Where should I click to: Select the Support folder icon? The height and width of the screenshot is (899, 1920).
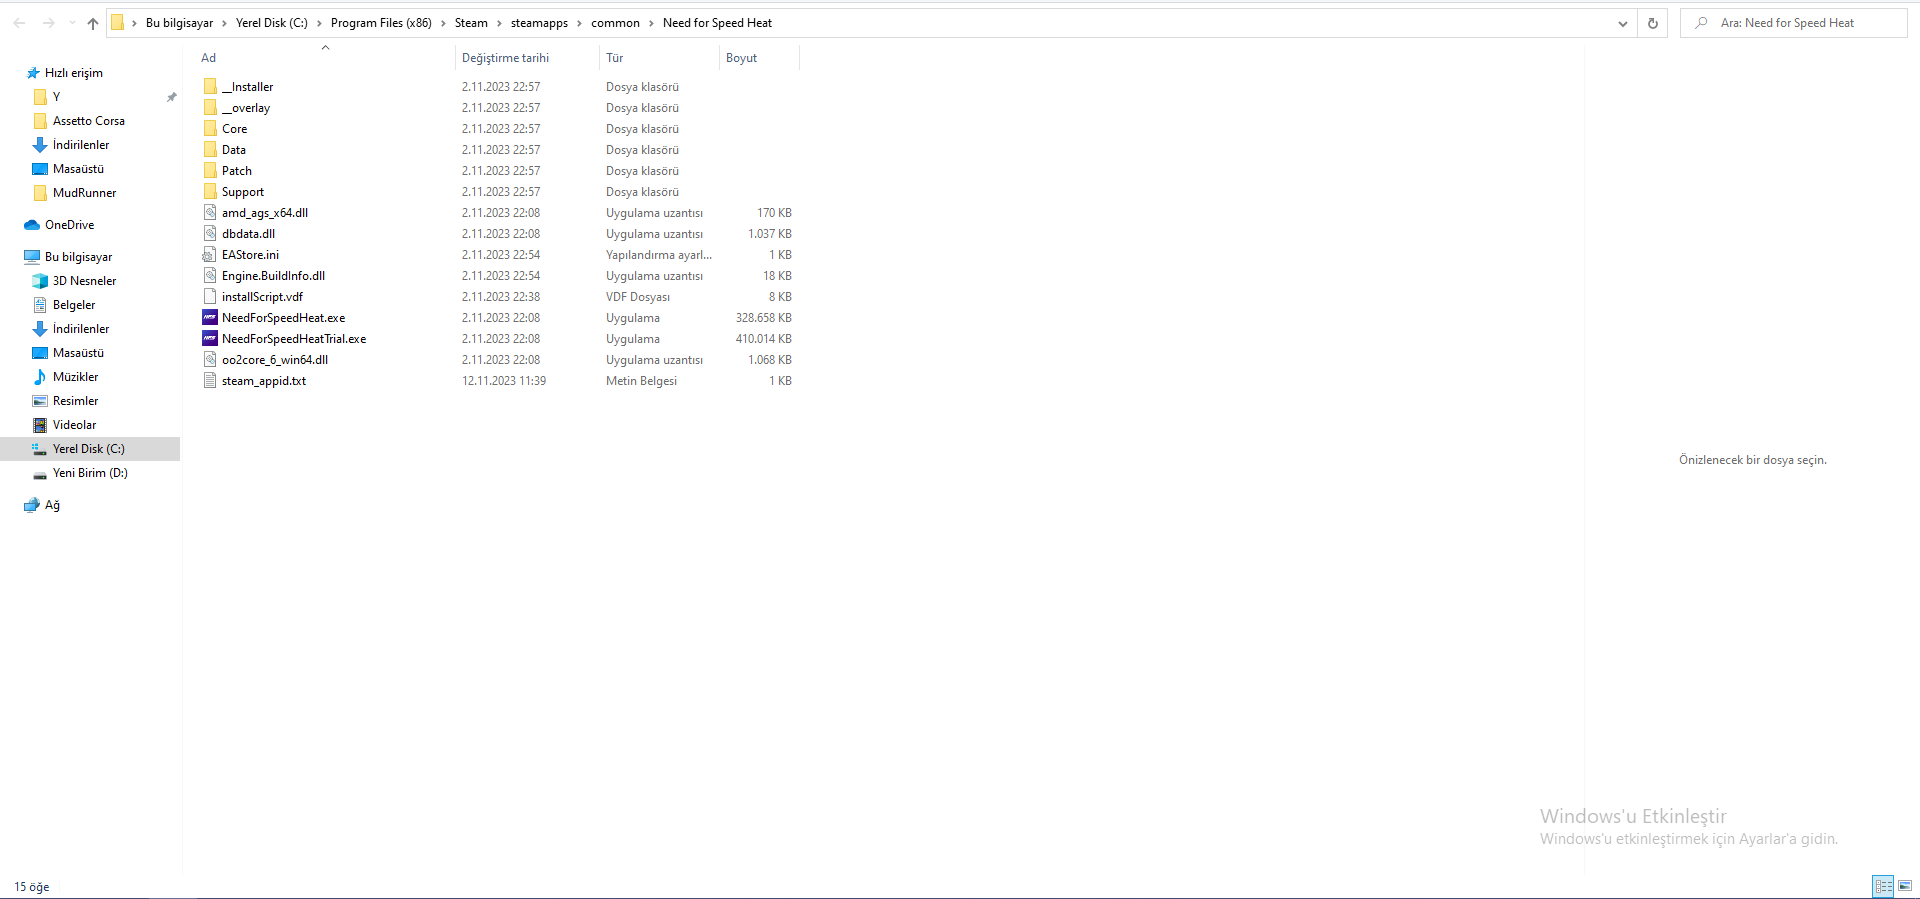210,192
